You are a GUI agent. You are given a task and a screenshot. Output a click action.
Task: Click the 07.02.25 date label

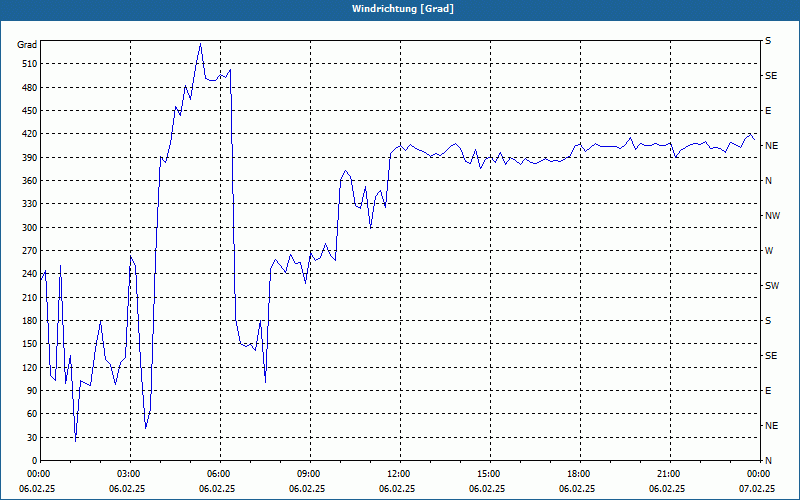click(757, 488)
